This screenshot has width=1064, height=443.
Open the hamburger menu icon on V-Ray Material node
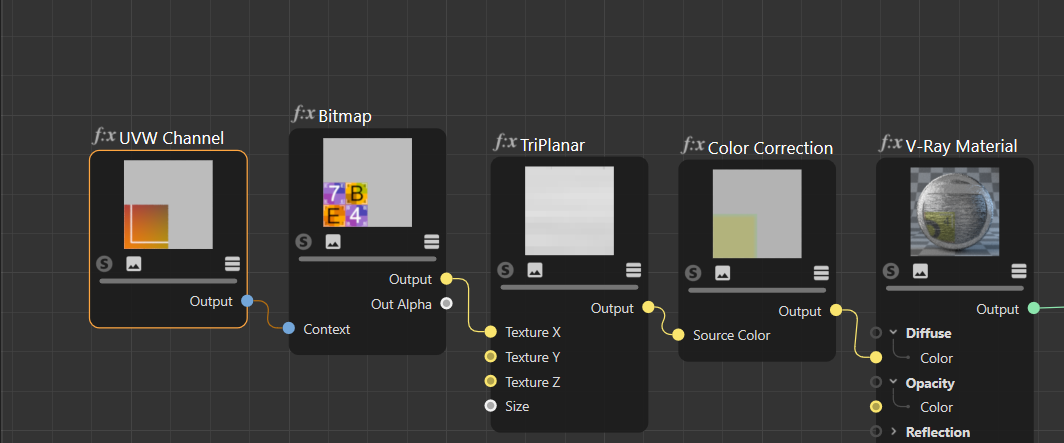[1019, 271]
